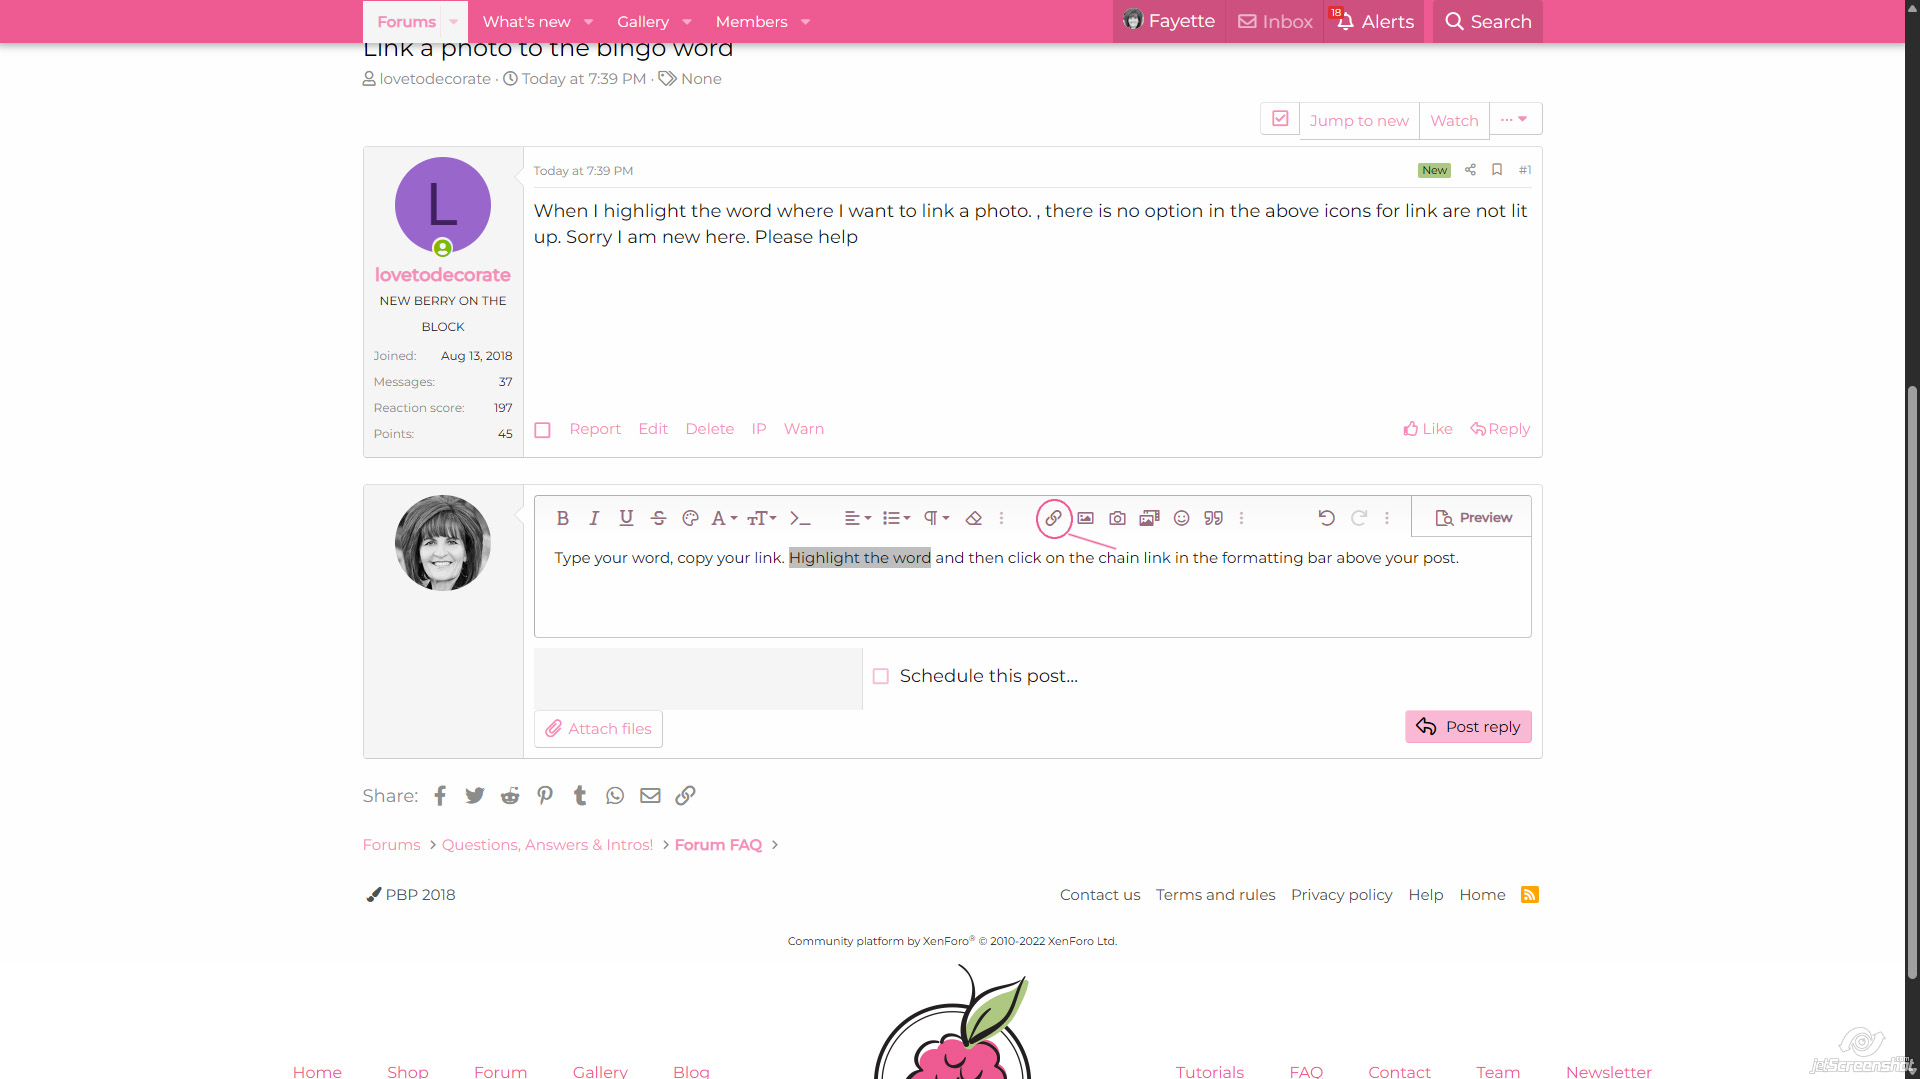
Task: Toggle bold formatting in editor toolbar
Action: [563, 518]
